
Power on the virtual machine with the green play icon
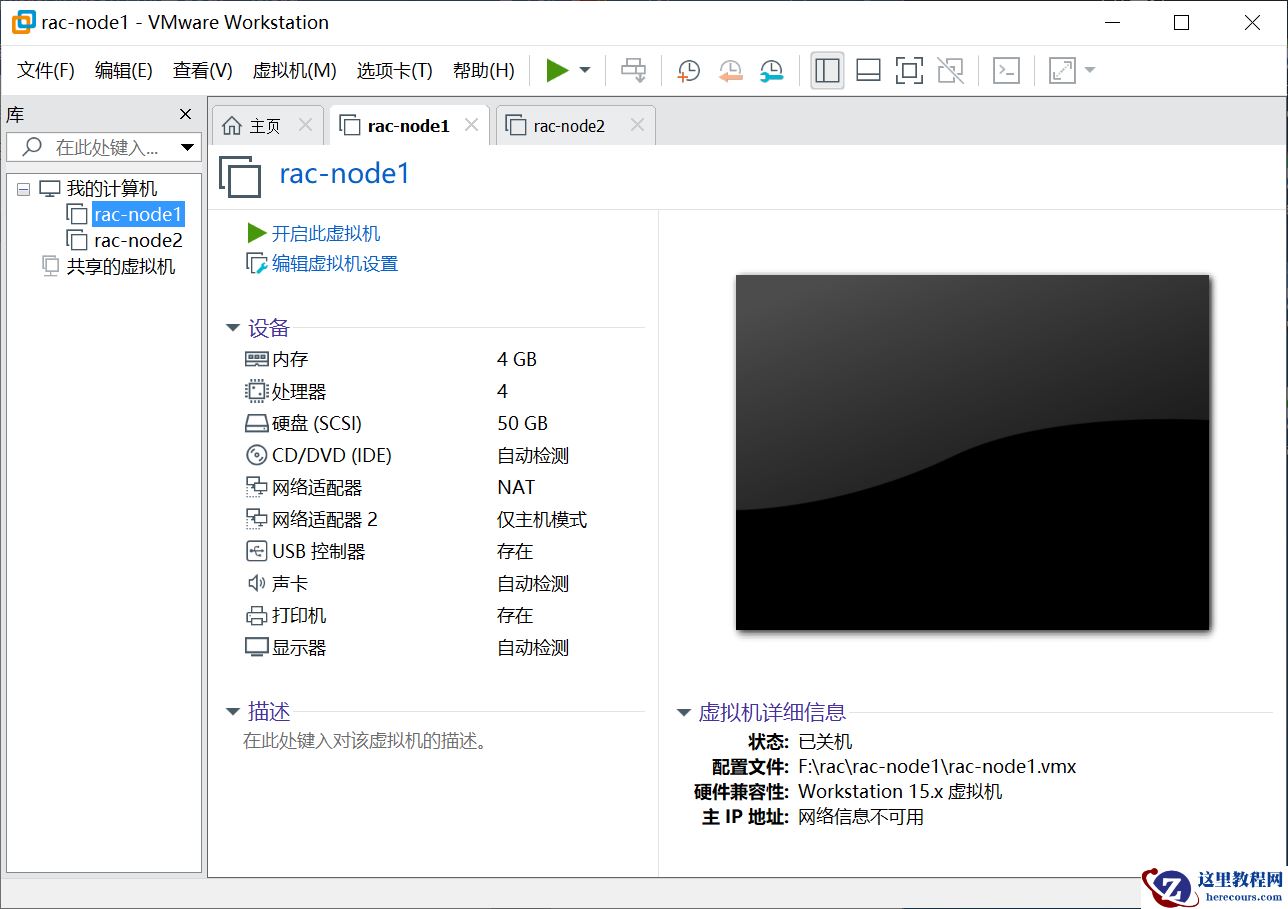(x=558, y=70)
